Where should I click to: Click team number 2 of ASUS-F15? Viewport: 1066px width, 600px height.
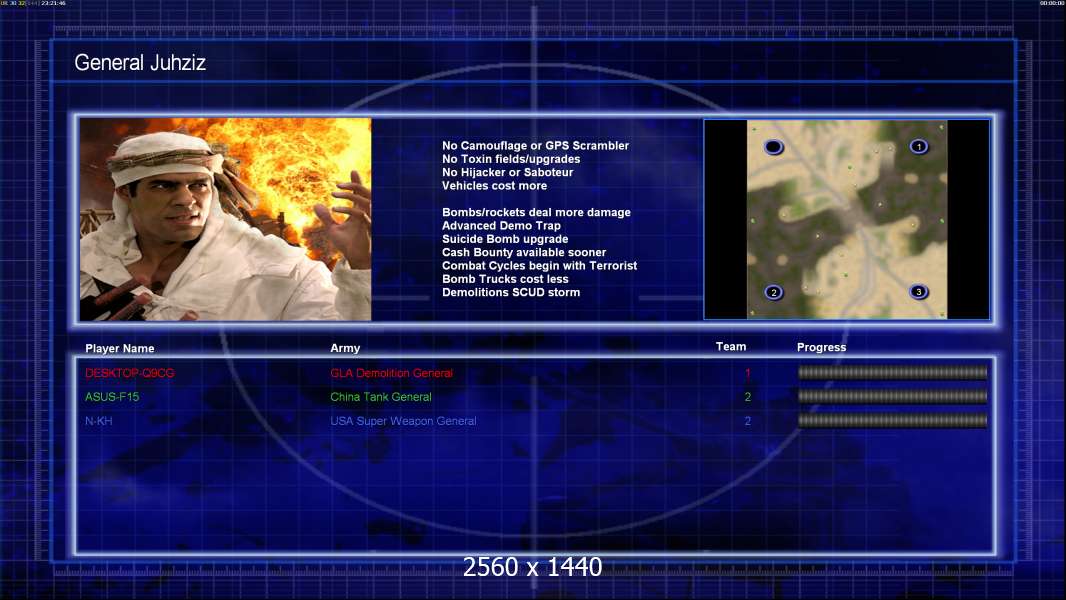pos(748,397)
